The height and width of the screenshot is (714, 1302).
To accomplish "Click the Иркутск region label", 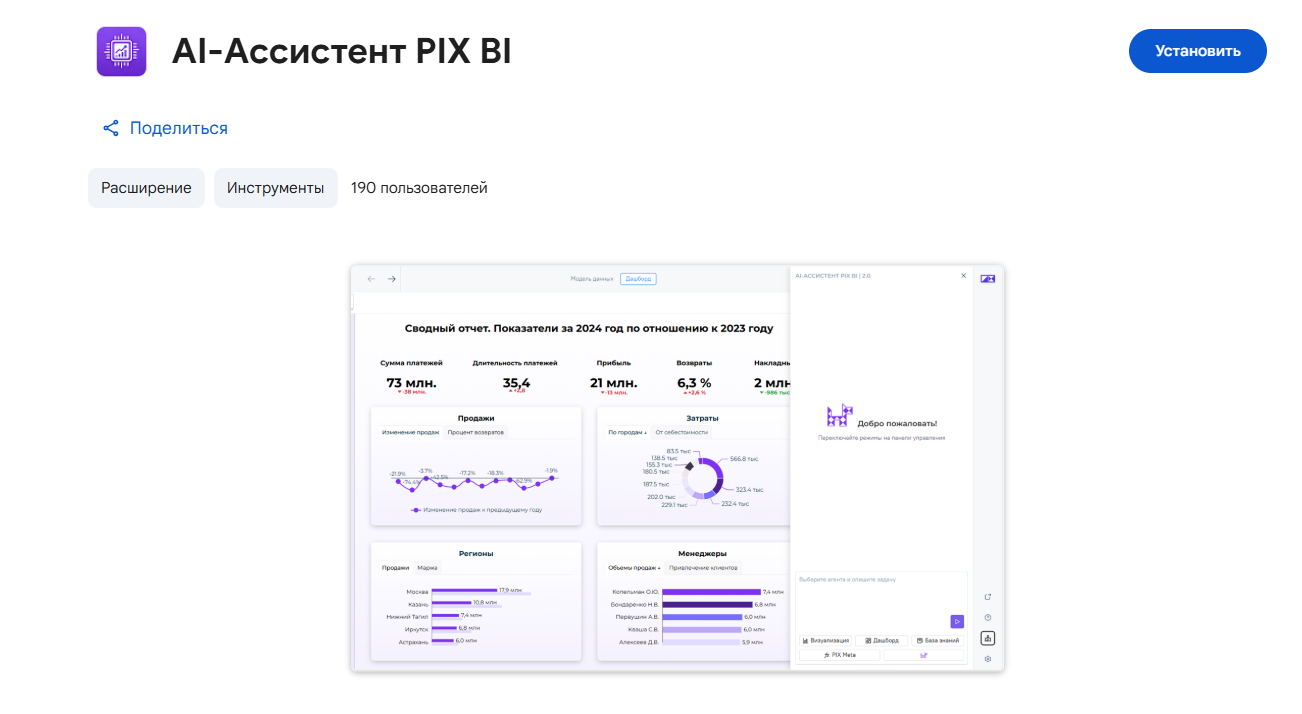I will click(x=416, y=629).
